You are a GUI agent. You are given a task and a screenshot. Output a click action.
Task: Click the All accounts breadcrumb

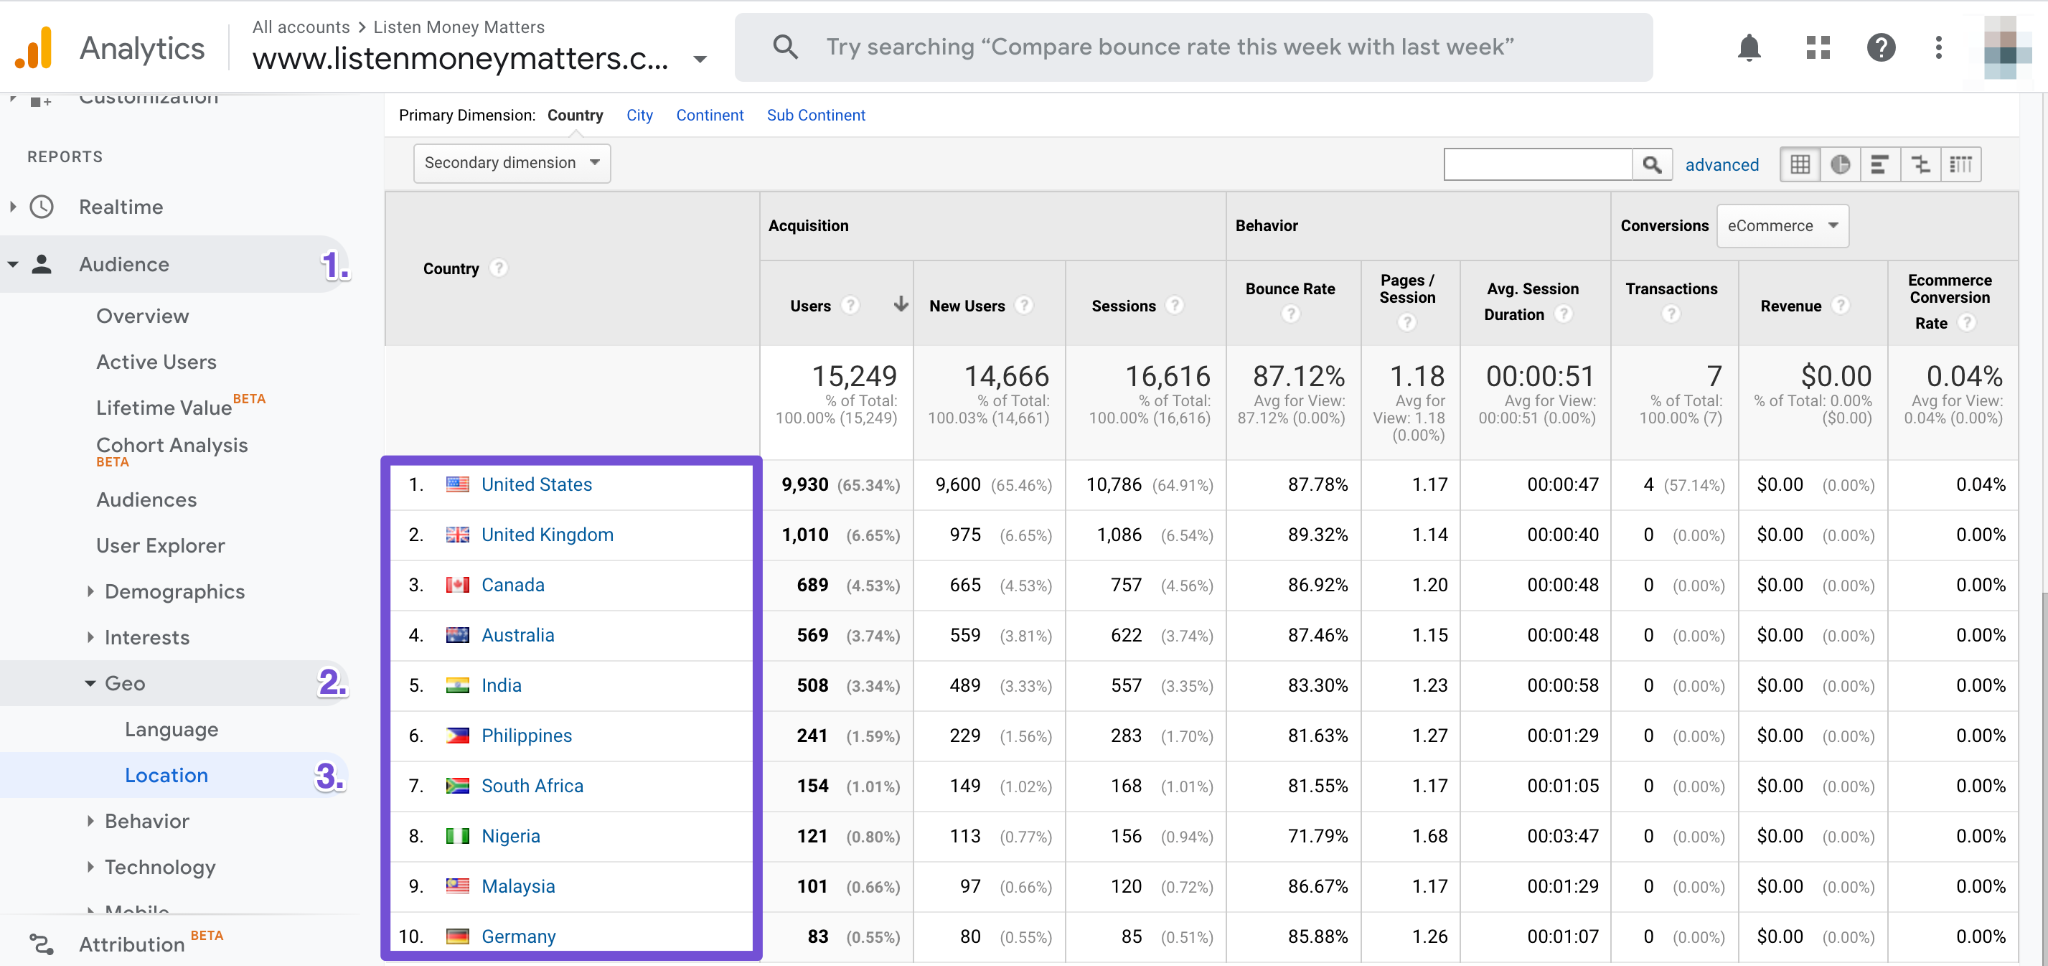(x=301, y=27)
